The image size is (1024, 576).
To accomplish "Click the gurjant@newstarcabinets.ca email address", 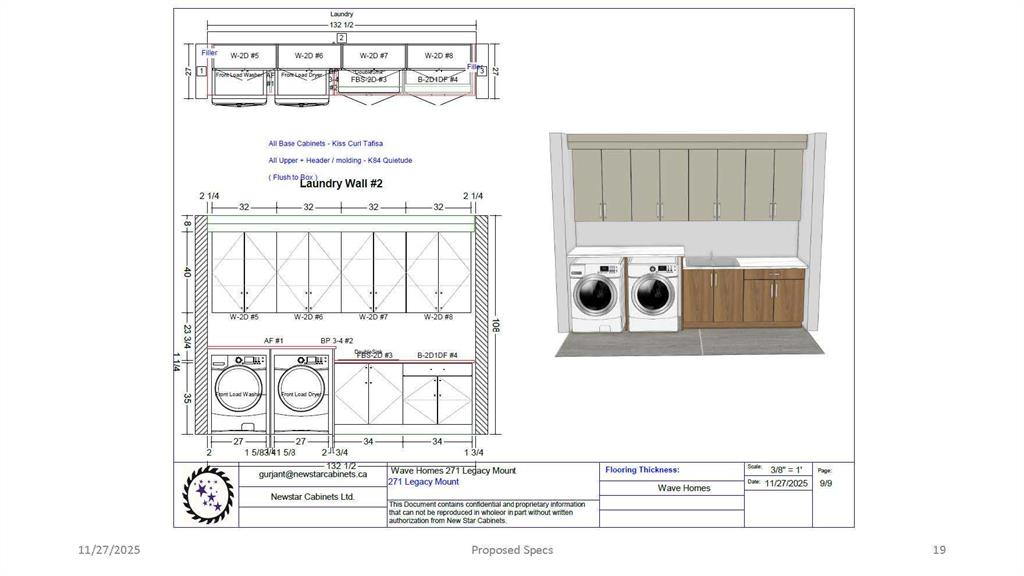I will [314, 475].
